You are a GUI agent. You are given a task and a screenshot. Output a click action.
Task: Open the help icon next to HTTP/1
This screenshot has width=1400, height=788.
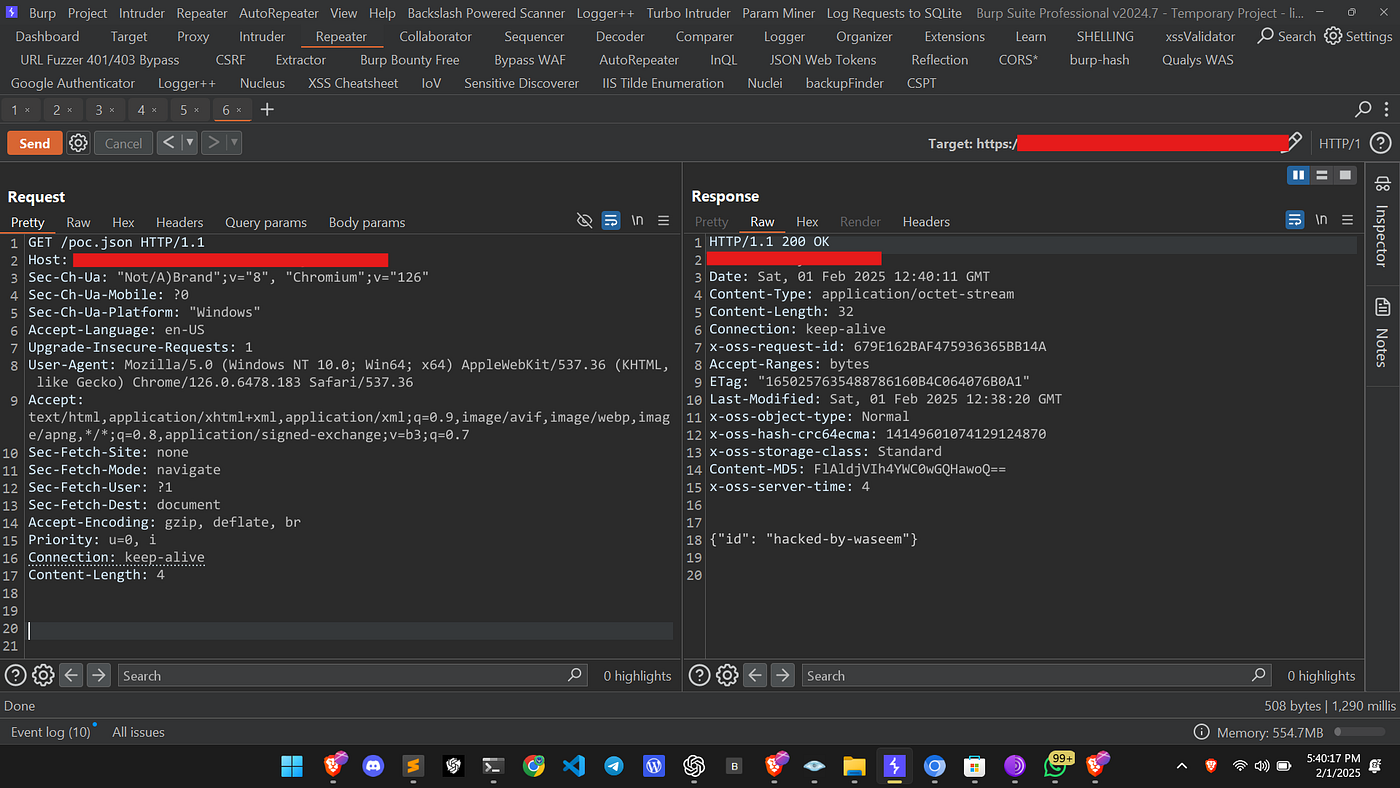click(1380, 143)
